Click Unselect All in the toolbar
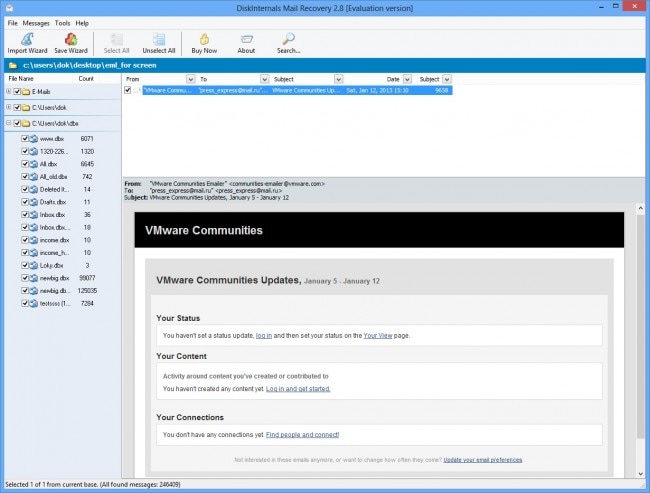 (x=159, y=43)
